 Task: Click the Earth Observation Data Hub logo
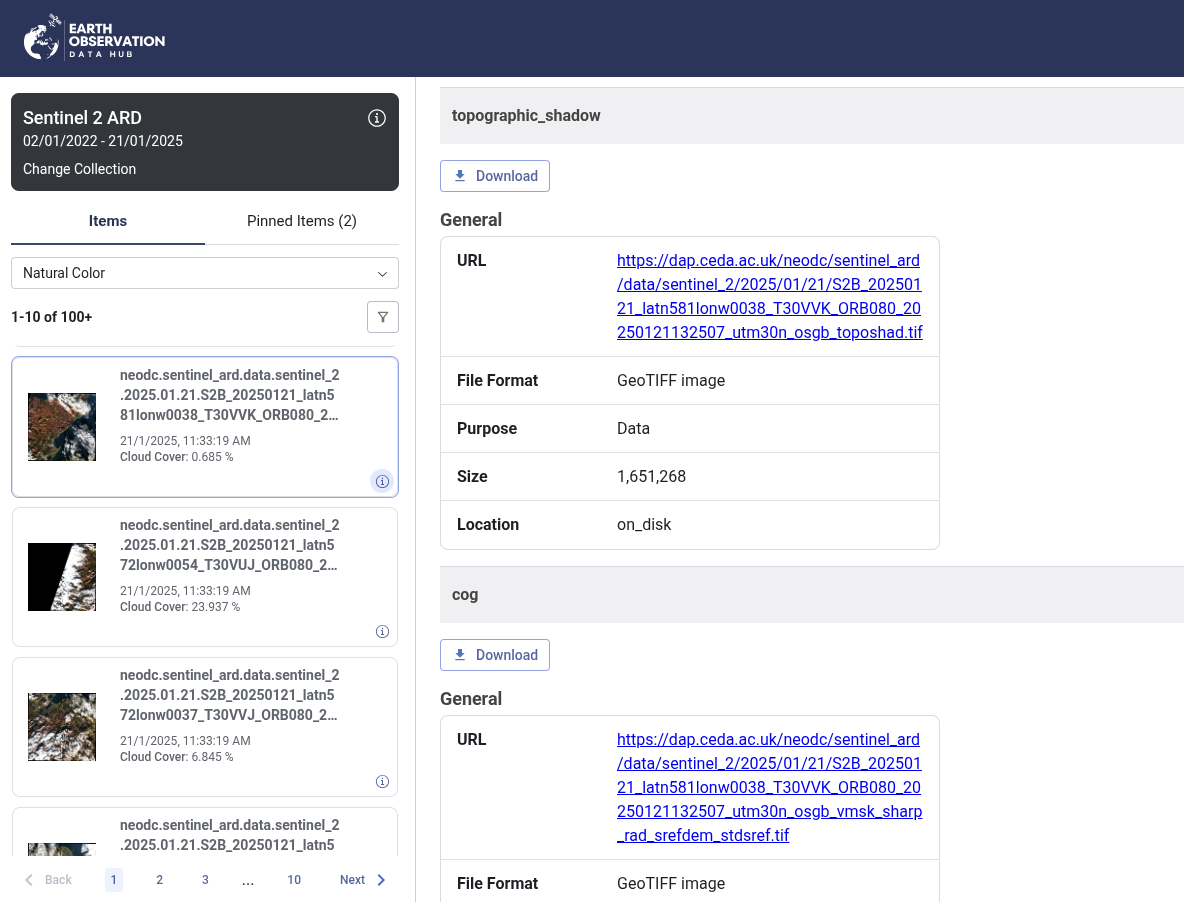94,39
